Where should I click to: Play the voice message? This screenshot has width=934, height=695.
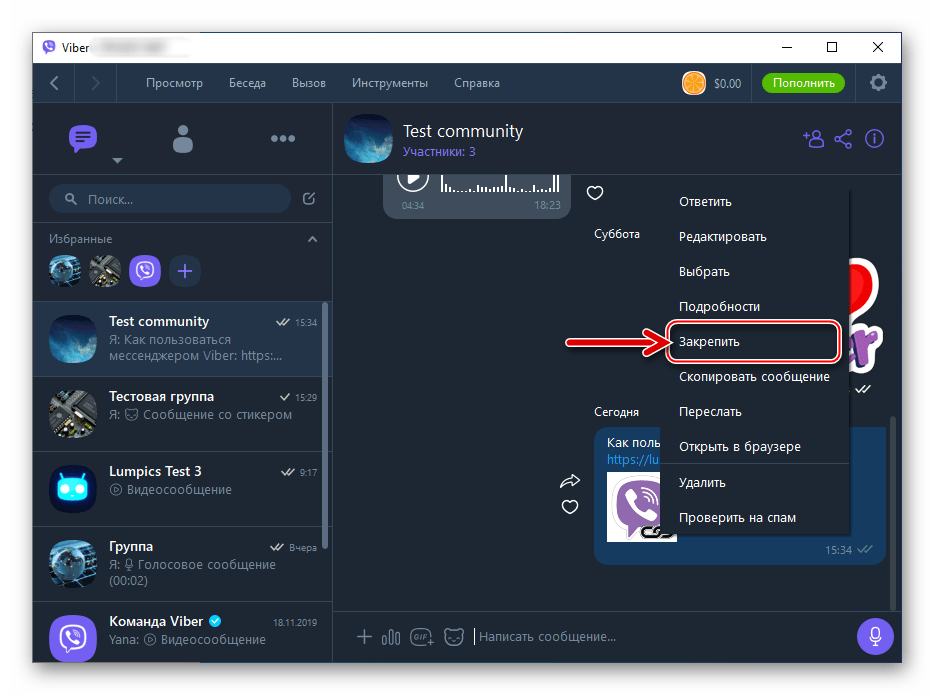point(413,179)
